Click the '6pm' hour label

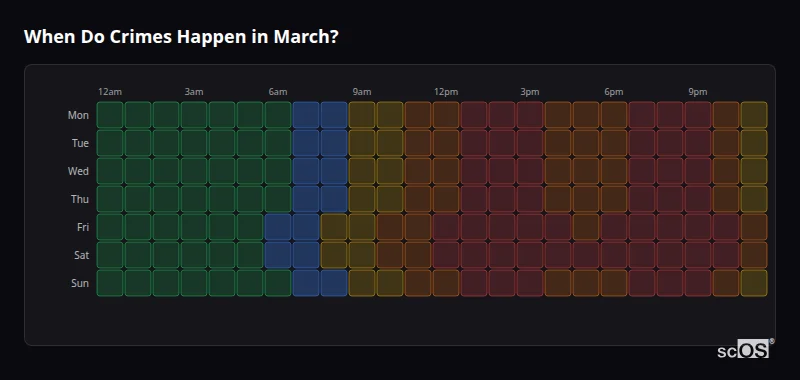[x=614, y=92]
